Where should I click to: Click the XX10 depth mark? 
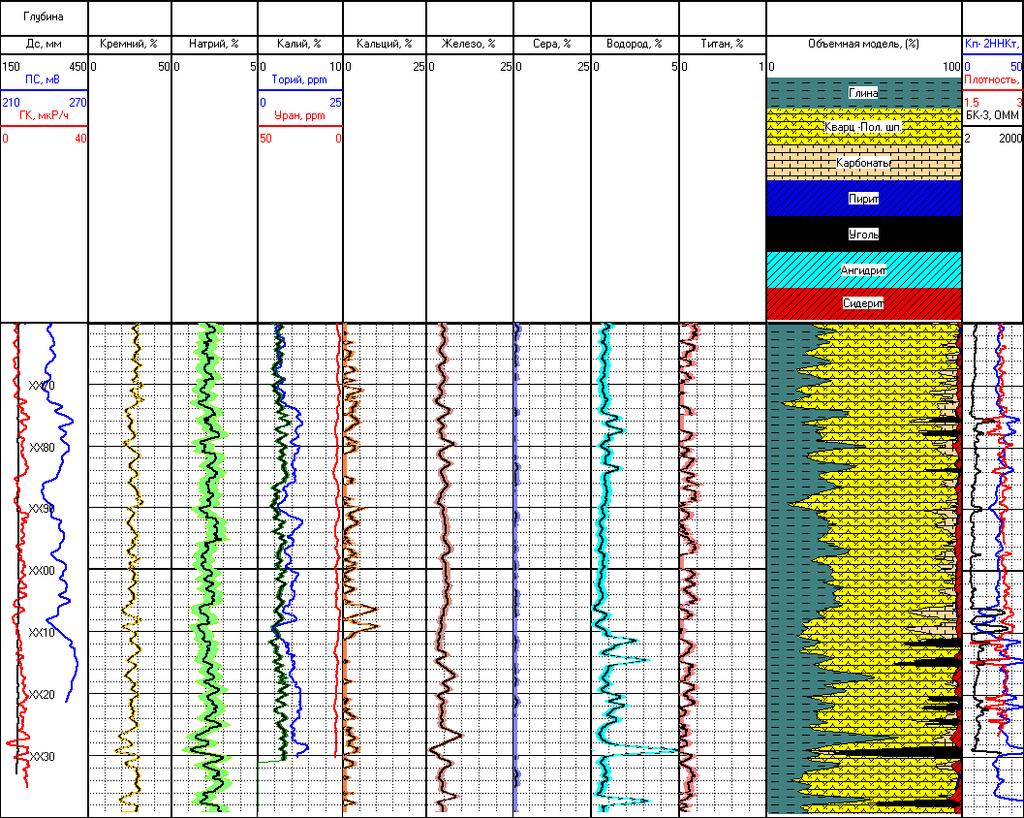(x=42, y=633)
